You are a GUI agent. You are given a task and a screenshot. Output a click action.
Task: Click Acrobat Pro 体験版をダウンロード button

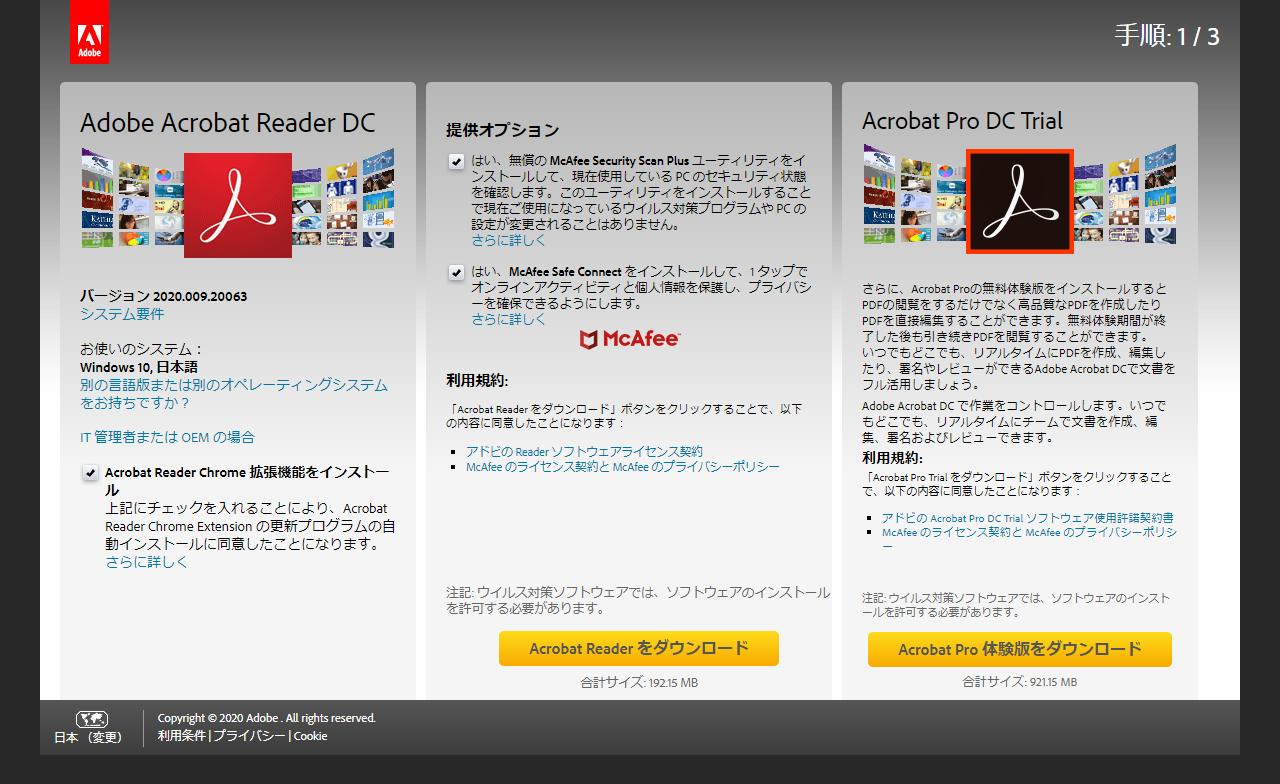(x=1020, y=649)
